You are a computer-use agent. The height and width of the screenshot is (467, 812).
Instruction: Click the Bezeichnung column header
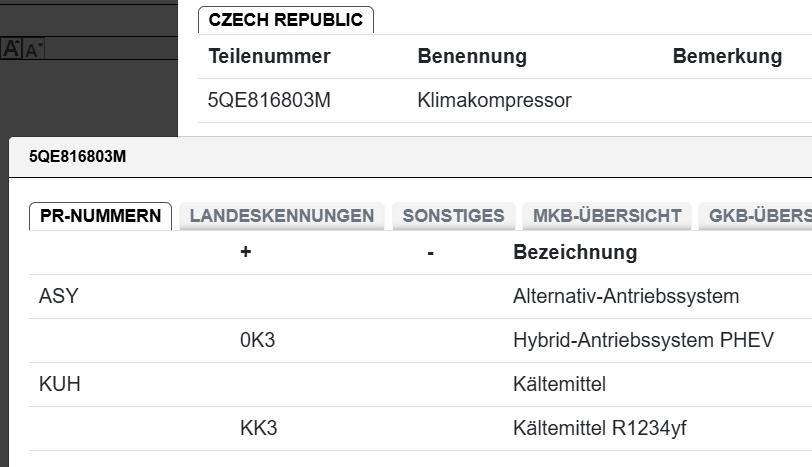tap(575, 252)
